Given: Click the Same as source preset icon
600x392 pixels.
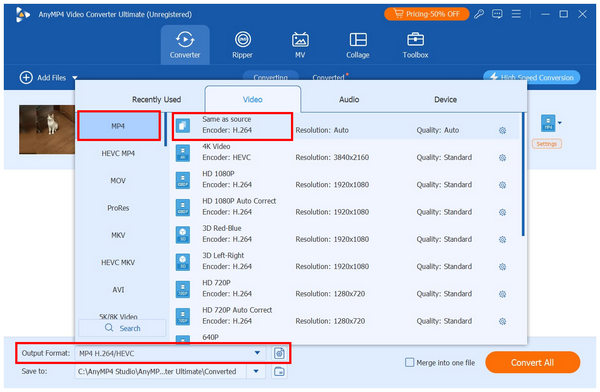Looking at the screenshot, I should pos(183,126).
